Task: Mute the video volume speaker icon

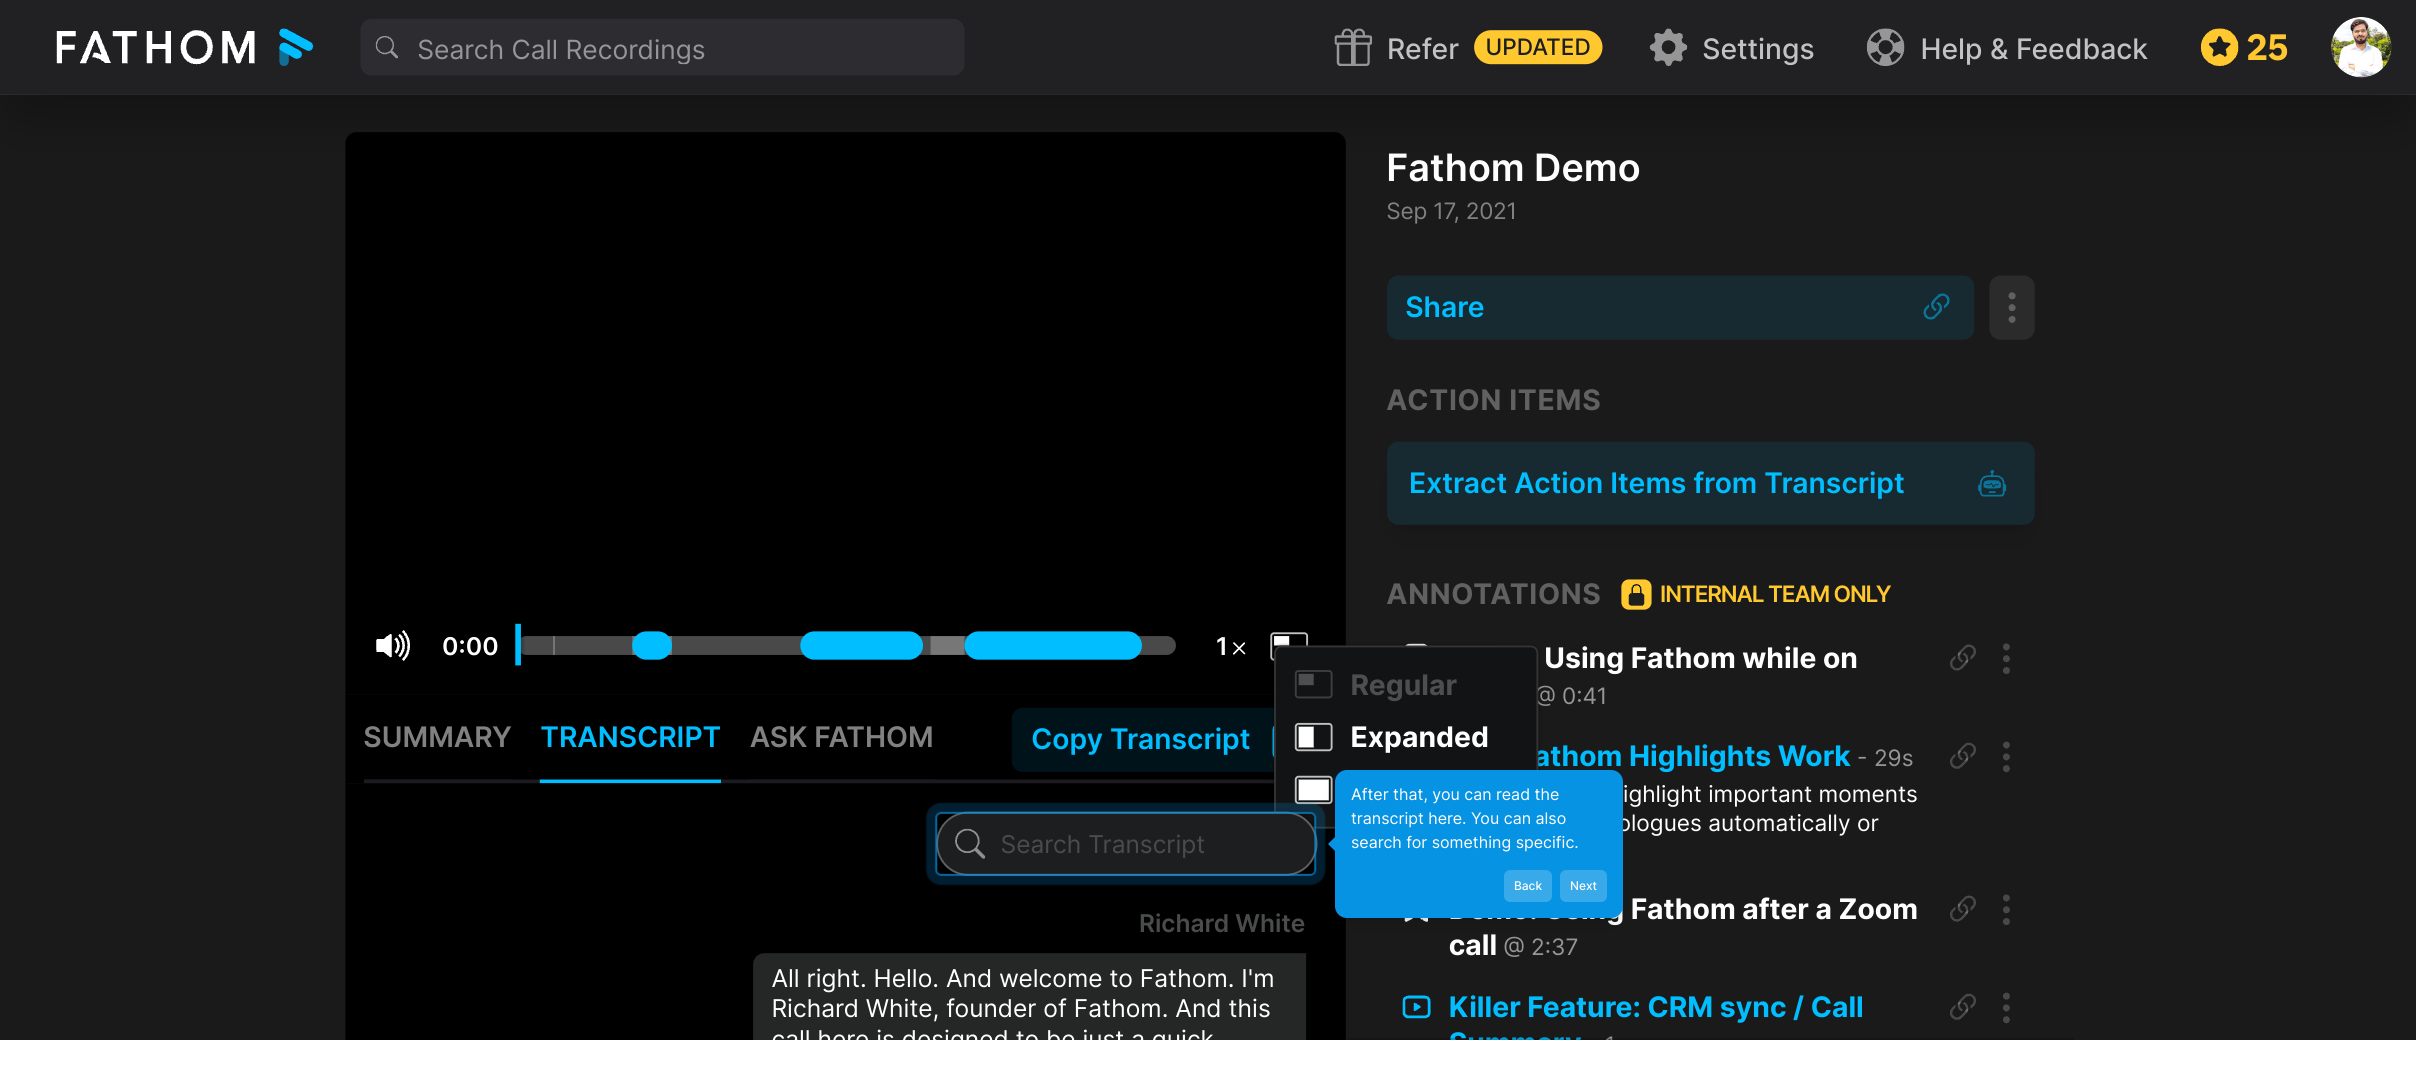Action: pyautogui.click(x=393, y=646)
